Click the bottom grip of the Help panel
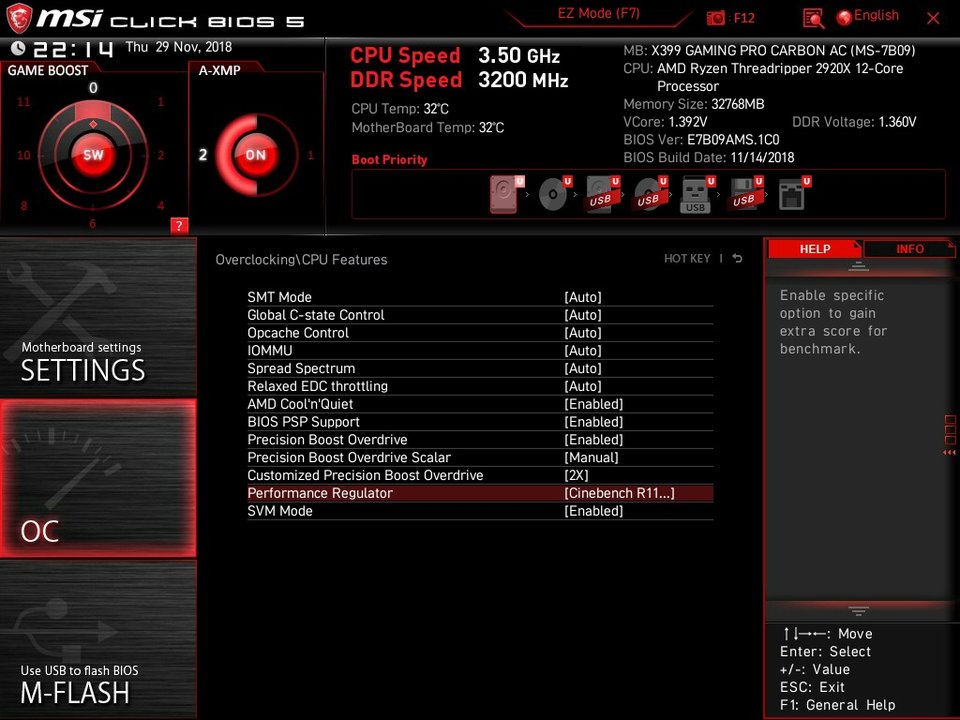 pyautogui.click(x=858, y=610)
